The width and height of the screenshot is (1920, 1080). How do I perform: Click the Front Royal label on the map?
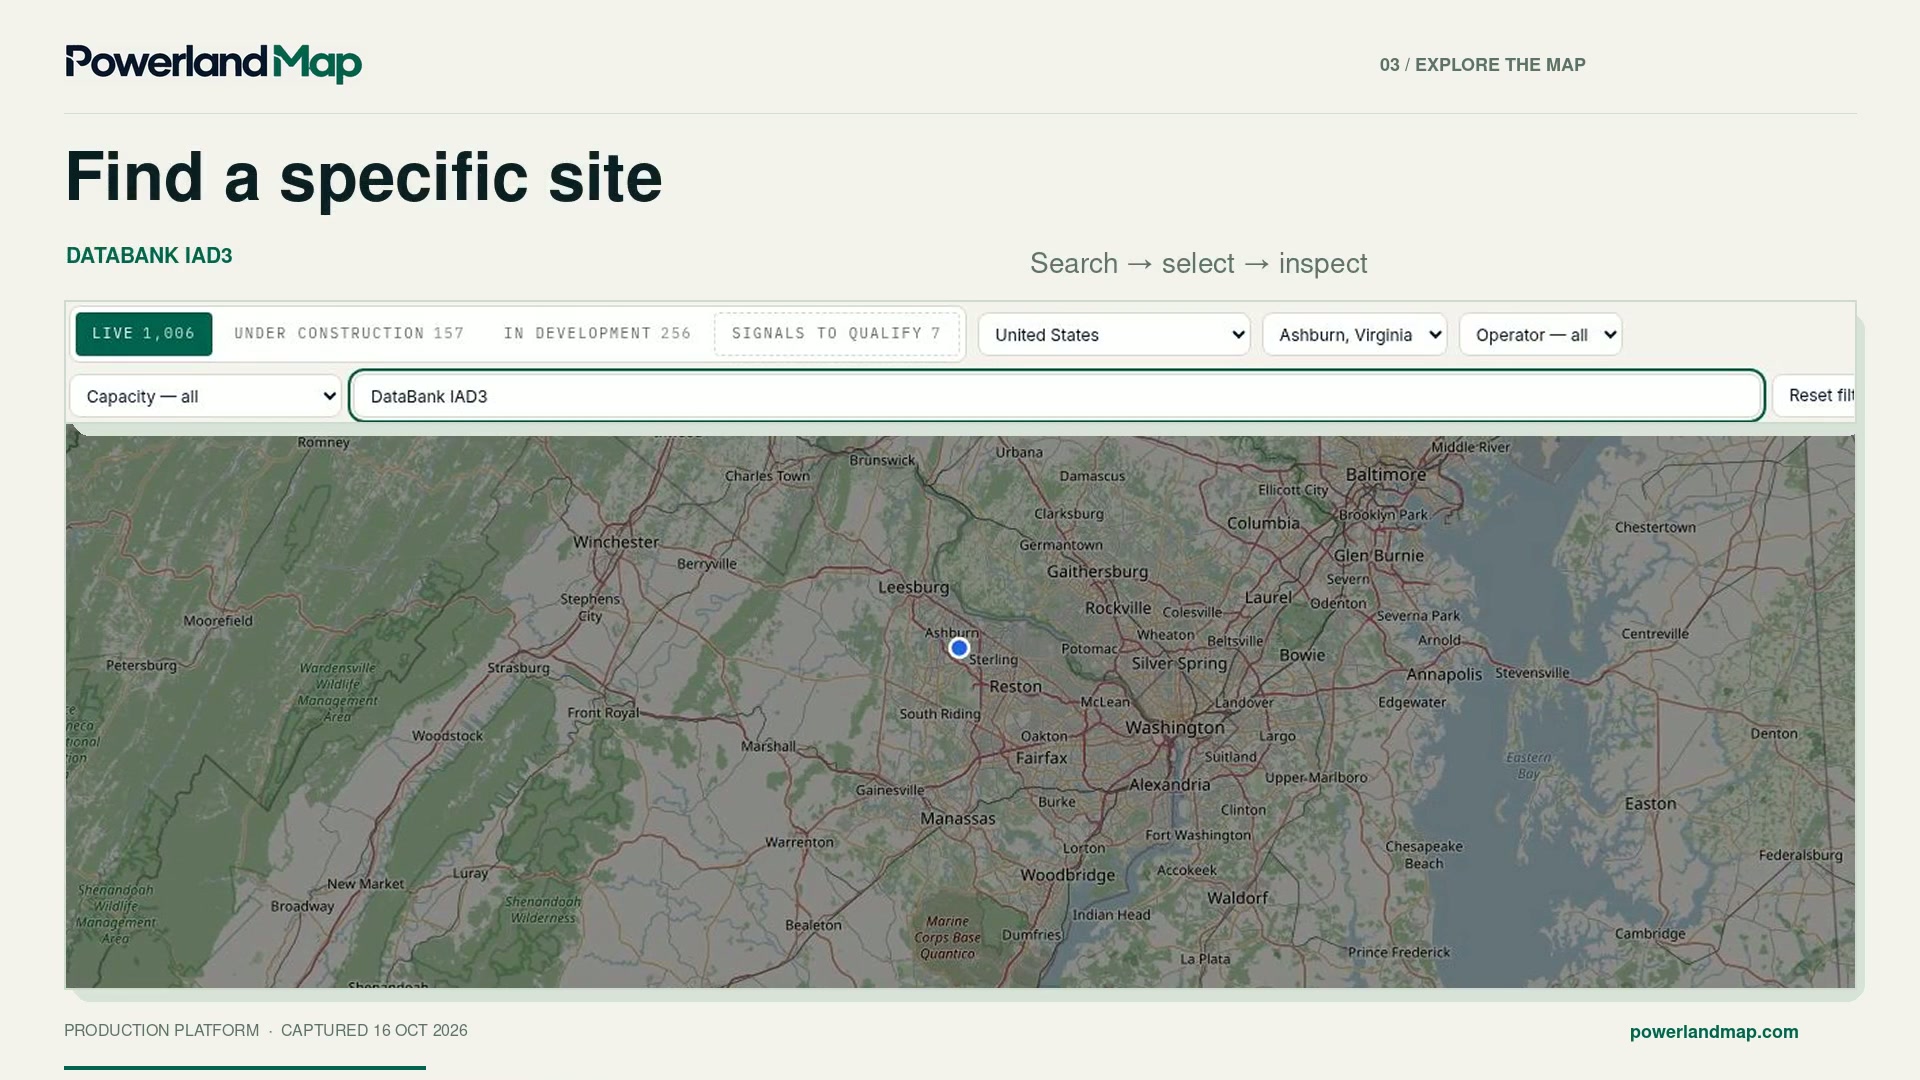603,713
